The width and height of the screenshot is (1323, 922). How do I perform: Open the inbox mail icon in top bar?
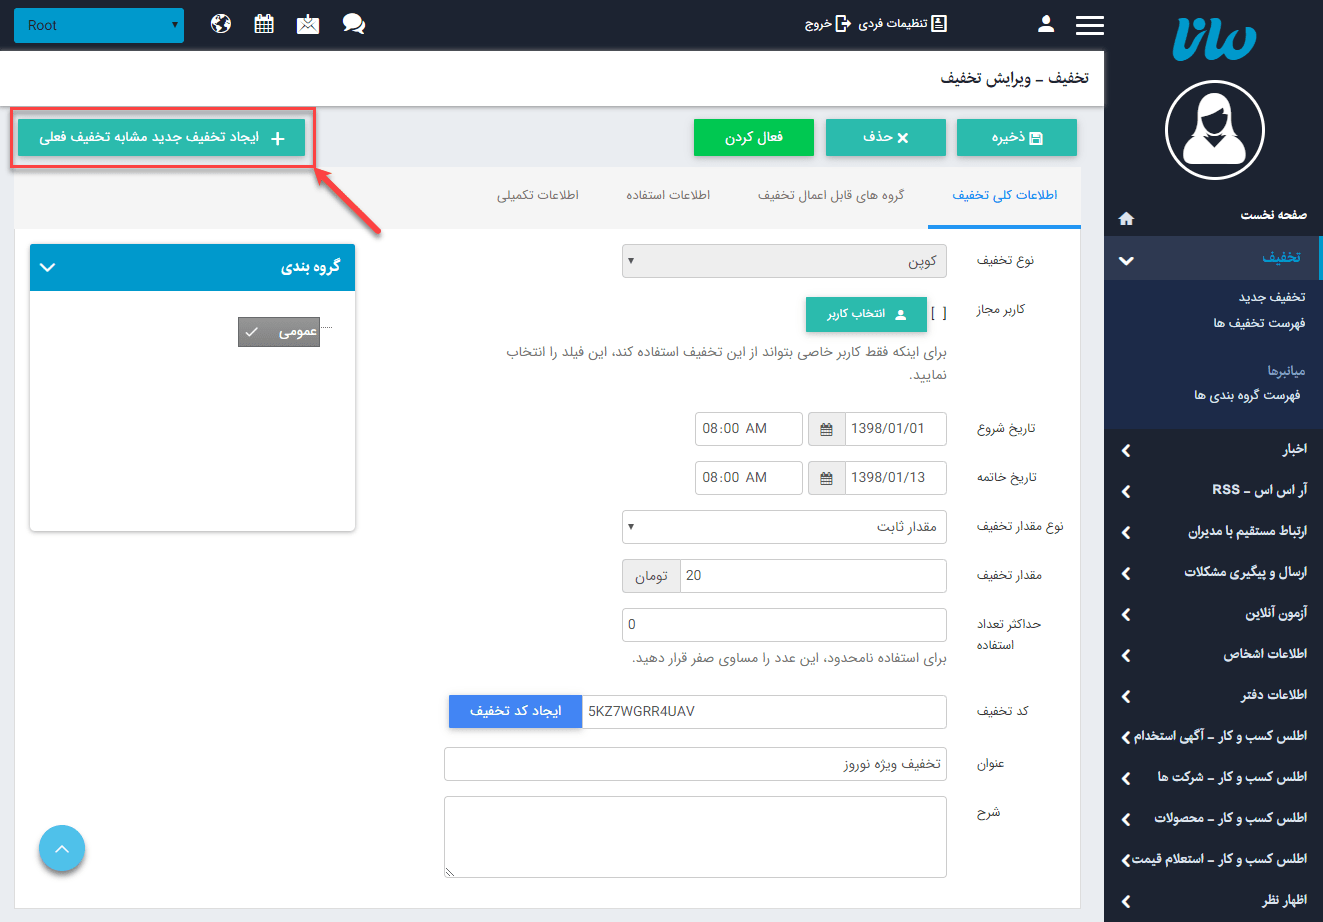click(x=307, y=24)
